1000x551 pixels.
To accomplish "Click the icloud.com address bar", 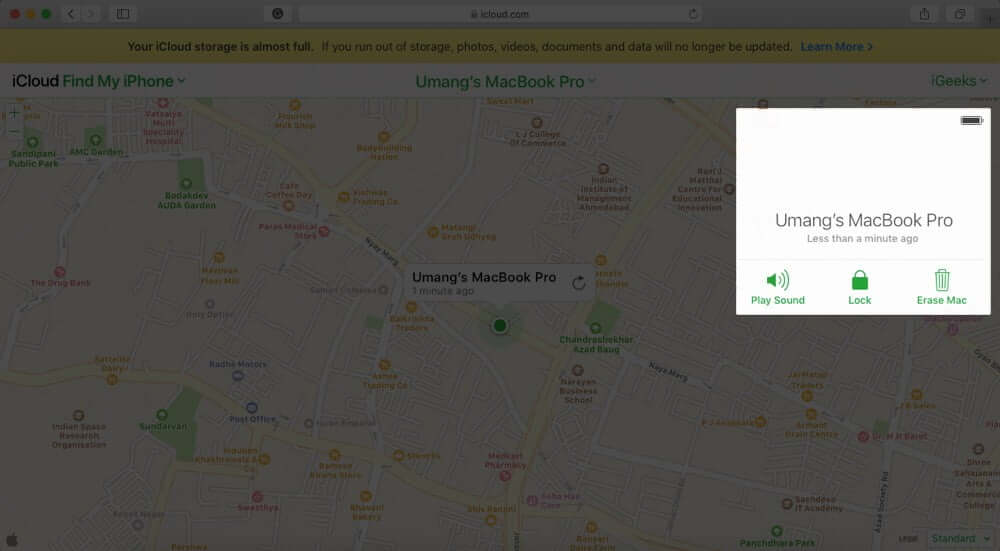I will [x=499, y=13].
